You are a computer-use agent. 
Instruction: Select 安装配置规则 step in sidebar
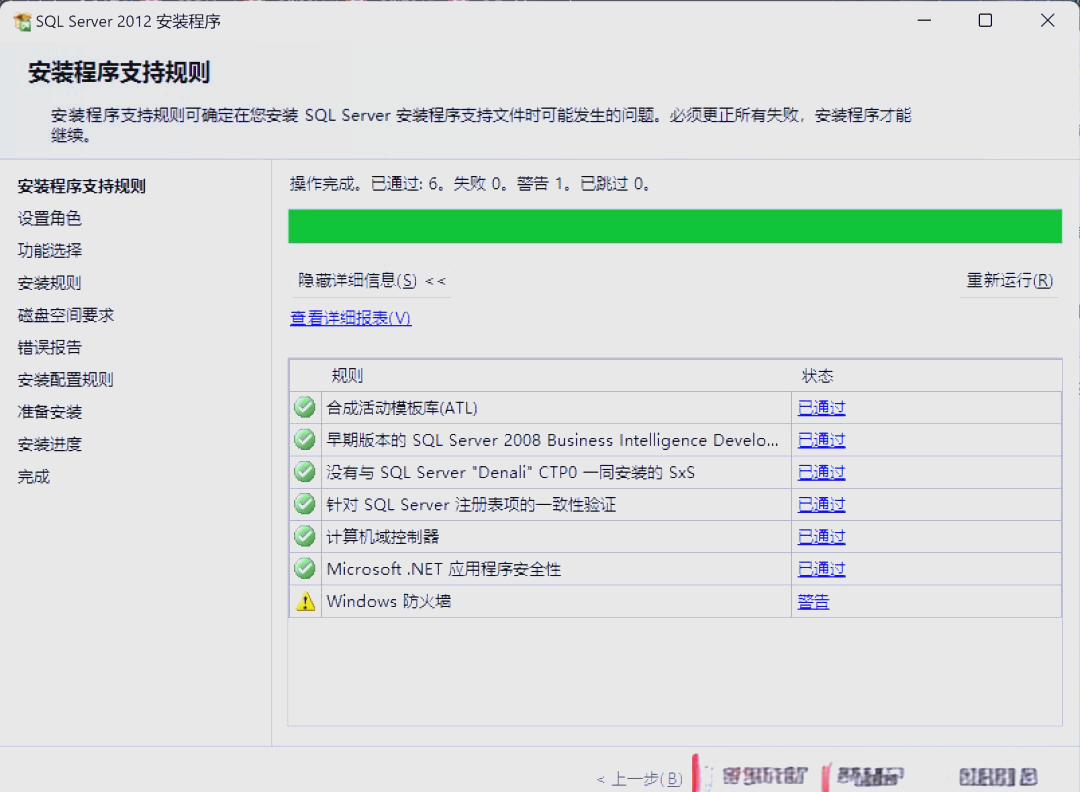[x=65, y=379]
